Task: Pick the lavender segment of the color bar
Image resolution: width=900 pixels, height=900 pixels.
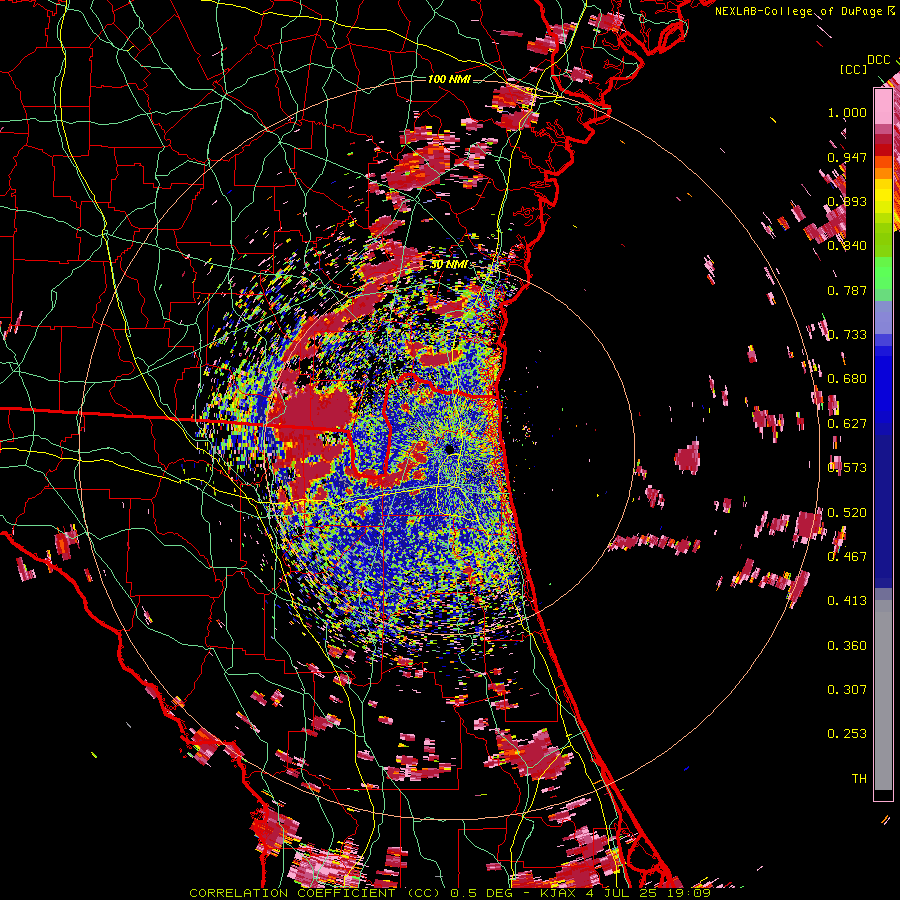Action: pyautogui.click(x=883, y=317)
